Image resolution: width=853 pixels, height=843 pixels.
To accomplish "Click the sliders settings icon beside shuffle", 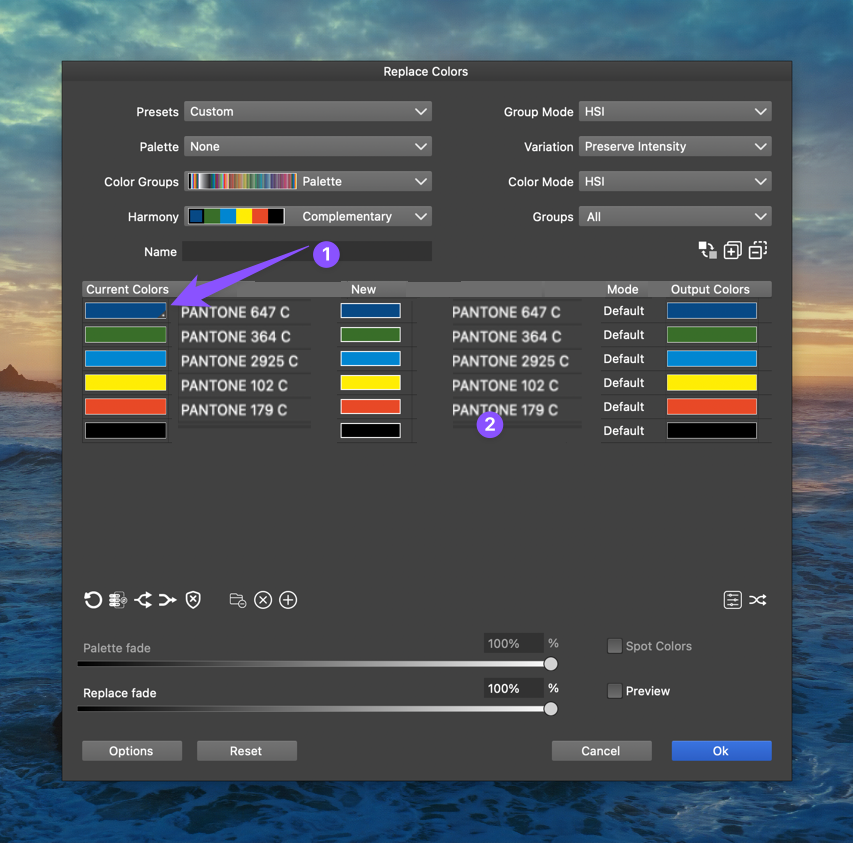I will click(x=733, y=600).
